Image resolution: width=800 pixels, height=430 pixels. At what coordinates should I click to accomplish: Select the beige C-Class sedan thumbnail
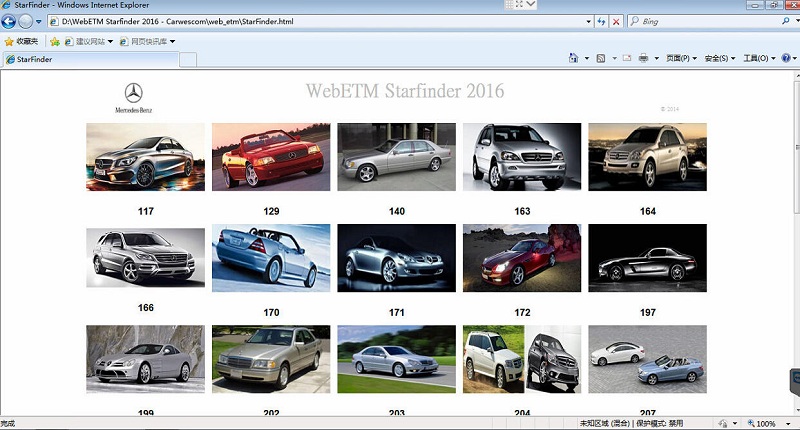click(271, 359)
